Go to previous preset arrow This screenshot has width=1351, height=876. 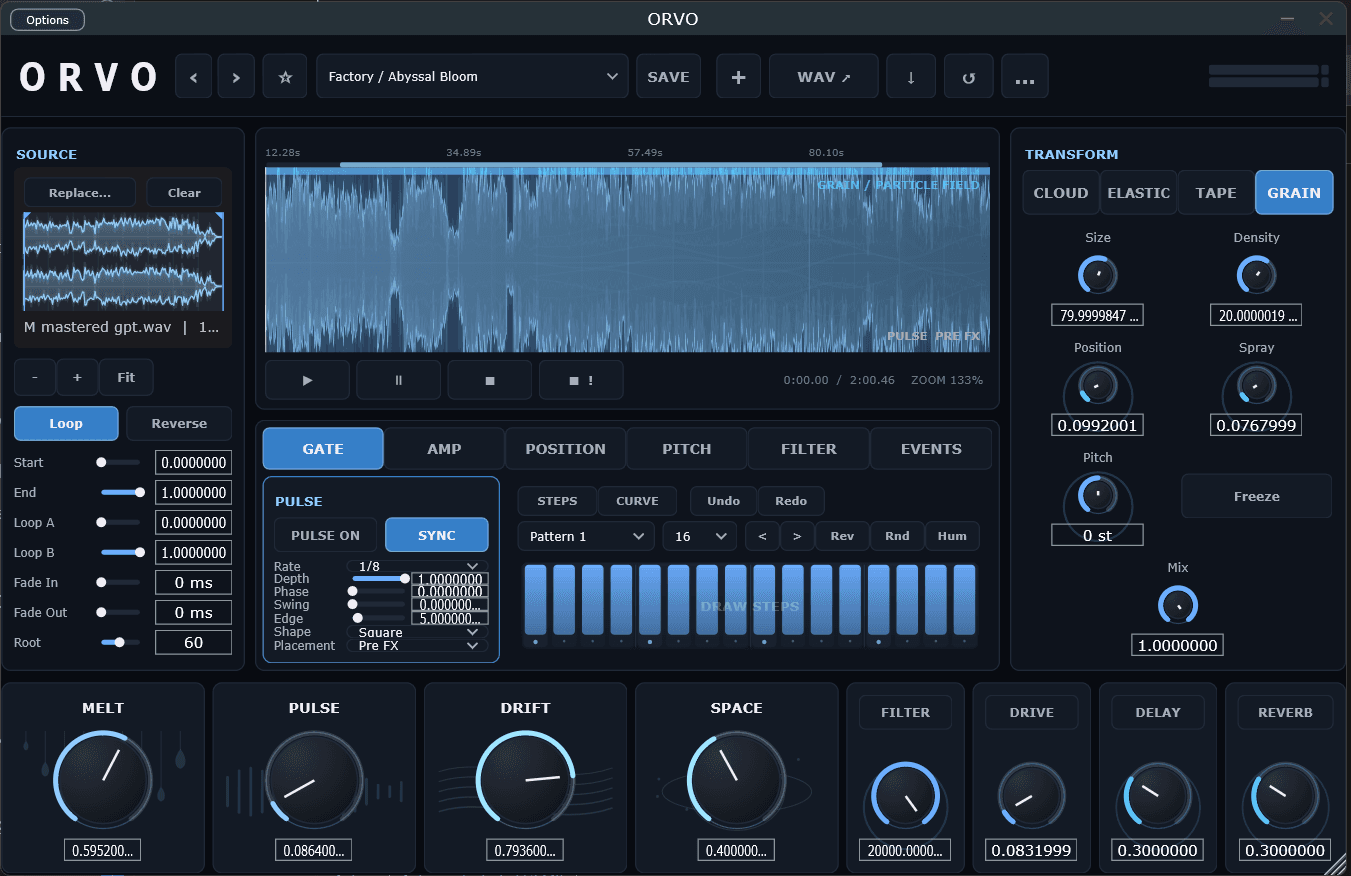(x=194, y=77)
